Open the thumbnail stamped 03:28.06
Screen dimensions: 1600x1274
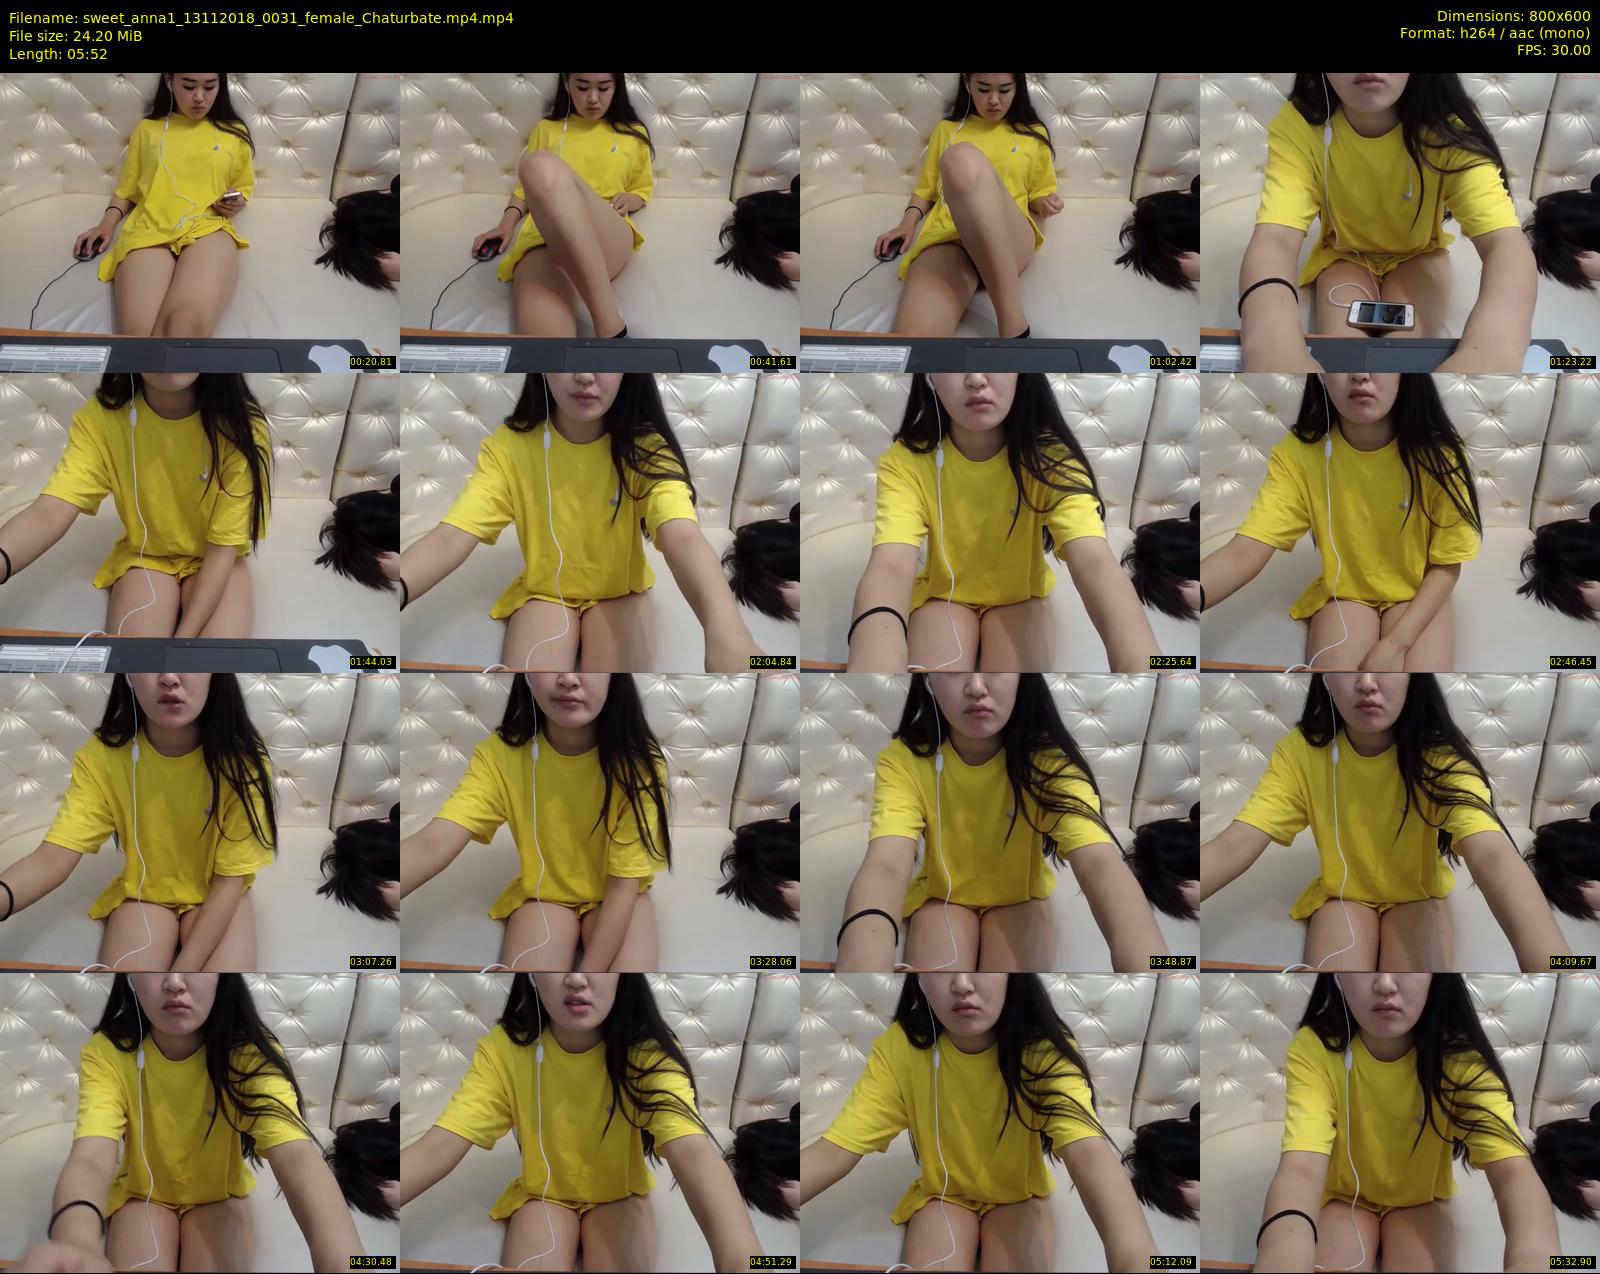tap(600, 822)
